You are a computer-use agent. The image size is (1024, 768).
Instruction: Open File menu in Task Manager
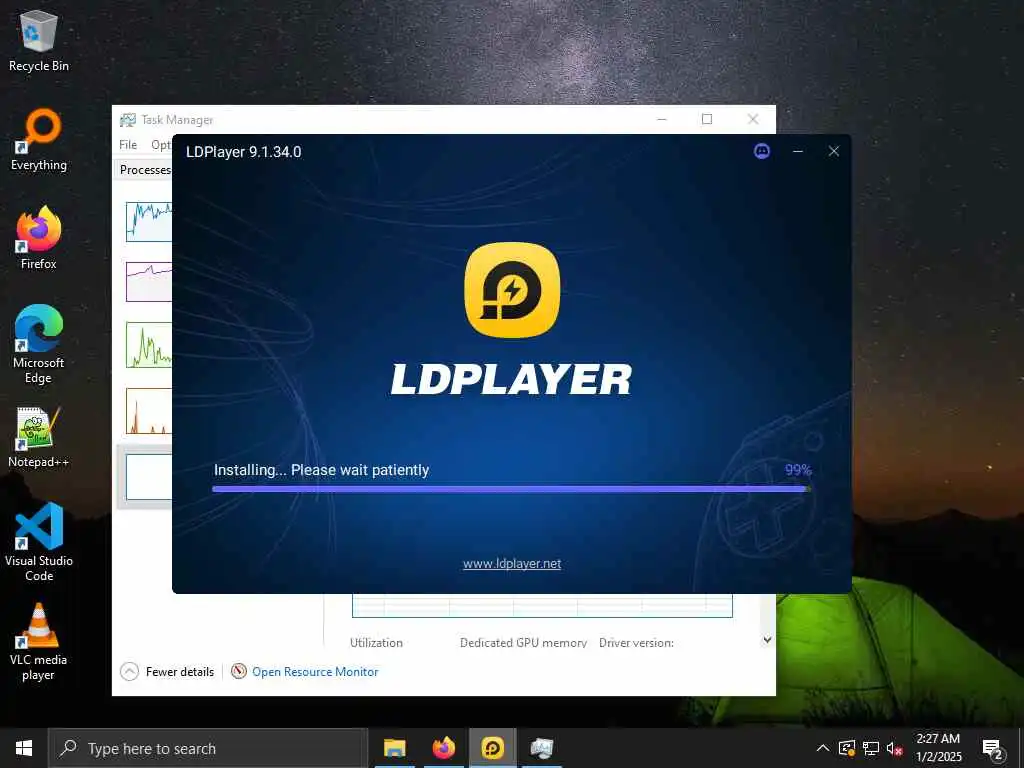click(x=128, y=144)
